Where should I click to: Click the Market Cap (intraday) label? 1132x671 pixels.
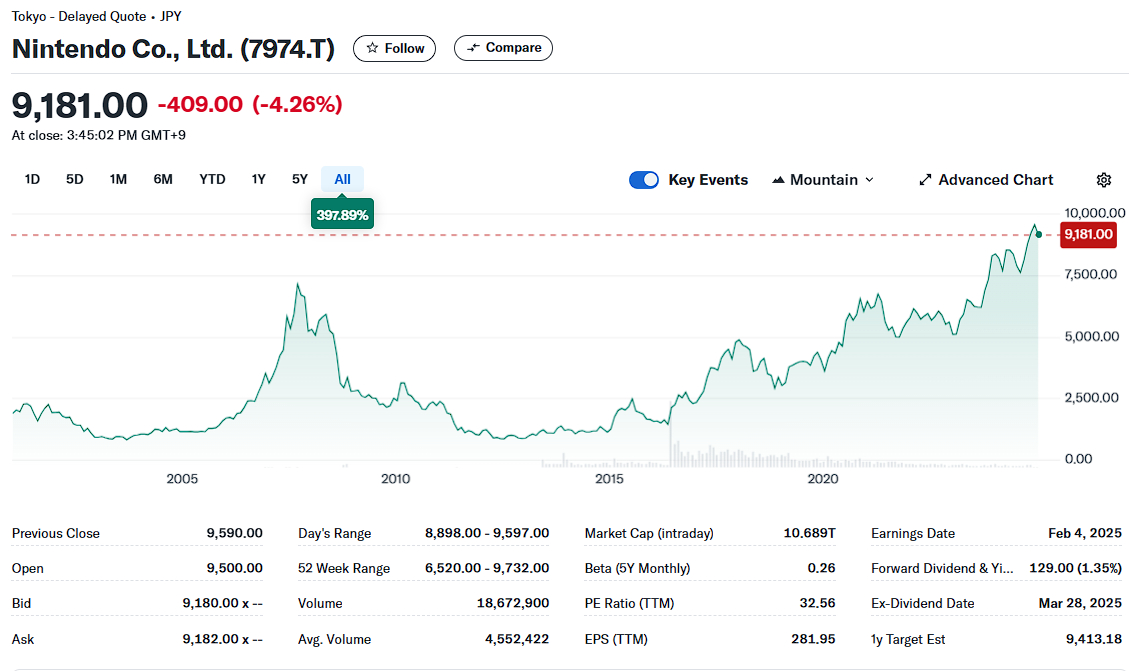[649, 534]
